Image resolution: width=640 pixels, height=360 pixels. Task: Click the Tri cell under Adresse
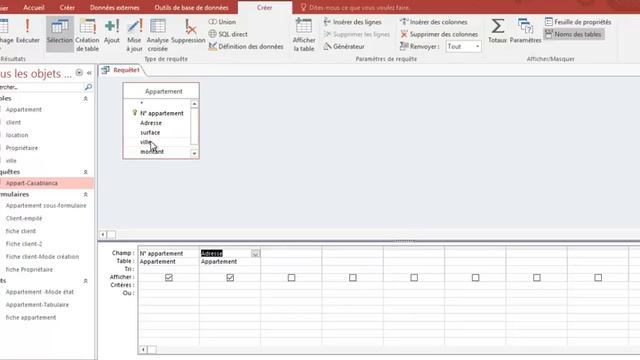click(230, 269)
